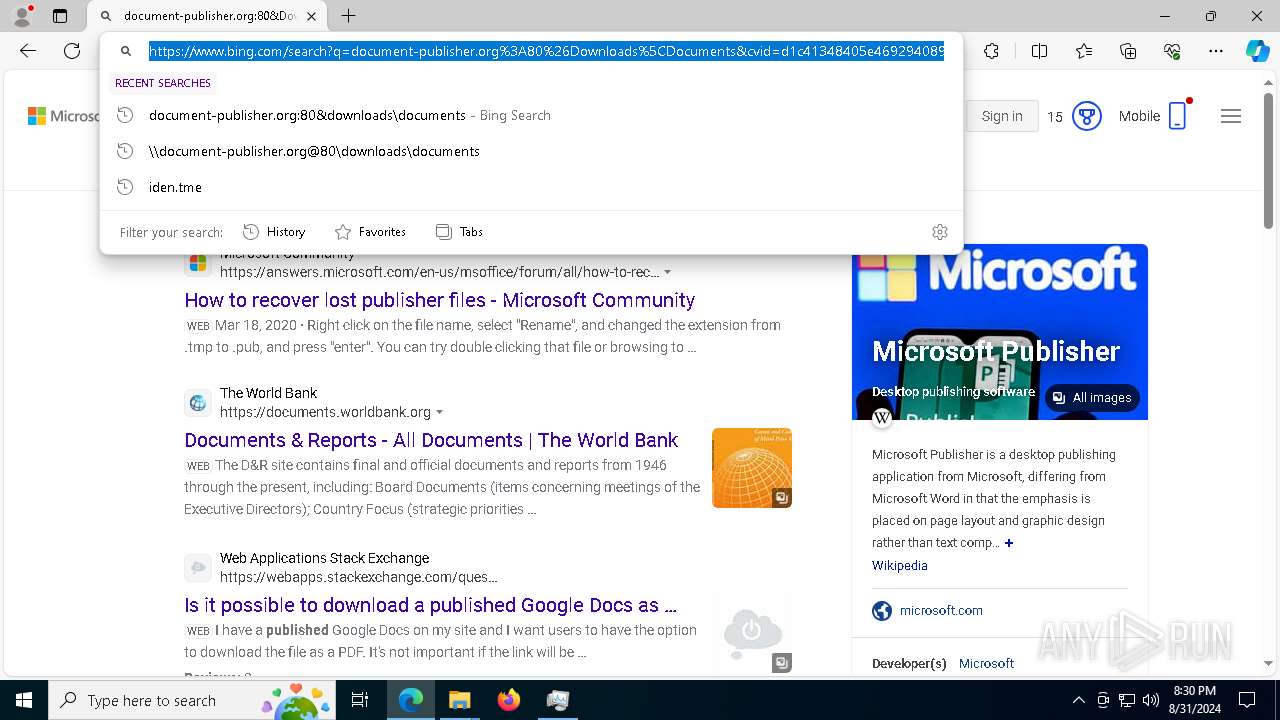This screenshot has width=1280, height=720.
Task: Open the notification center icon
Action: point(1247,700)
